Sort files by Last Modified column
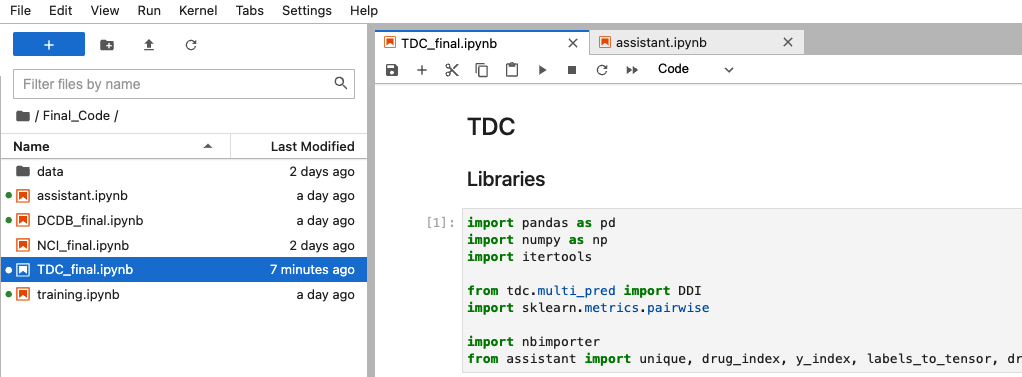1022x377 pixels. pos(299,146)
